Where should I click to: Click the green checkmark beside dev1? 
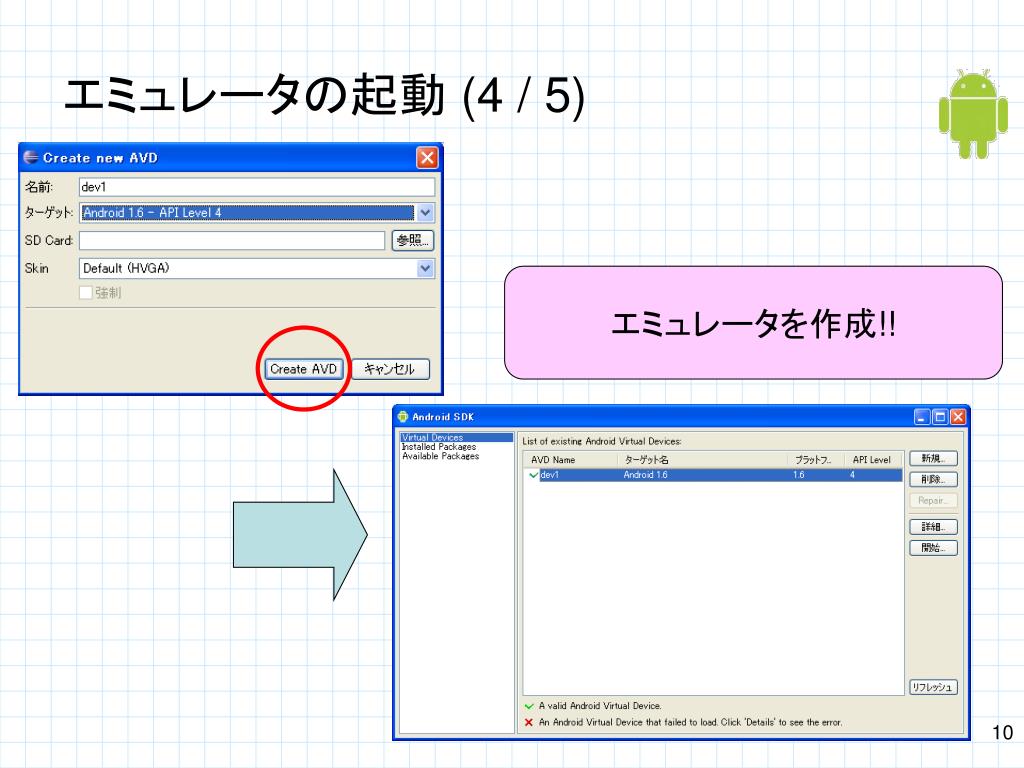[534, 475]
